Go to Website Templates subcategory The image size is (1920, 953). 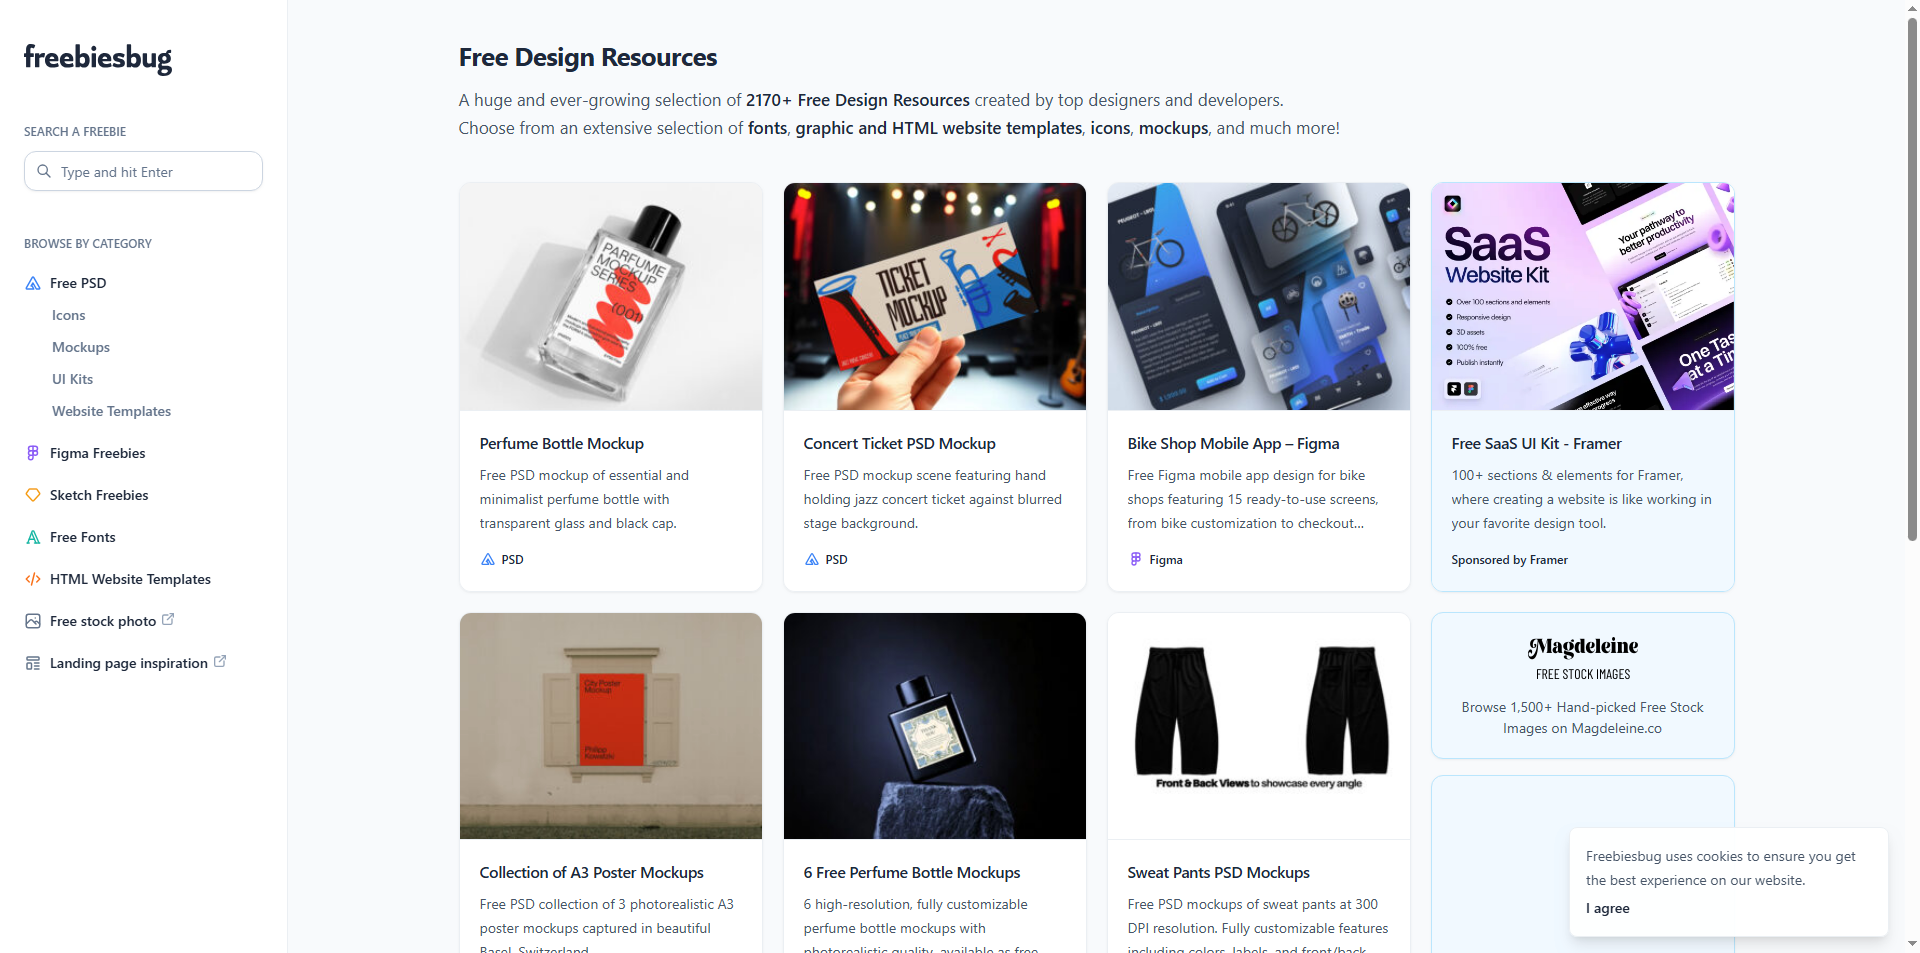click(x=112, y=411)
